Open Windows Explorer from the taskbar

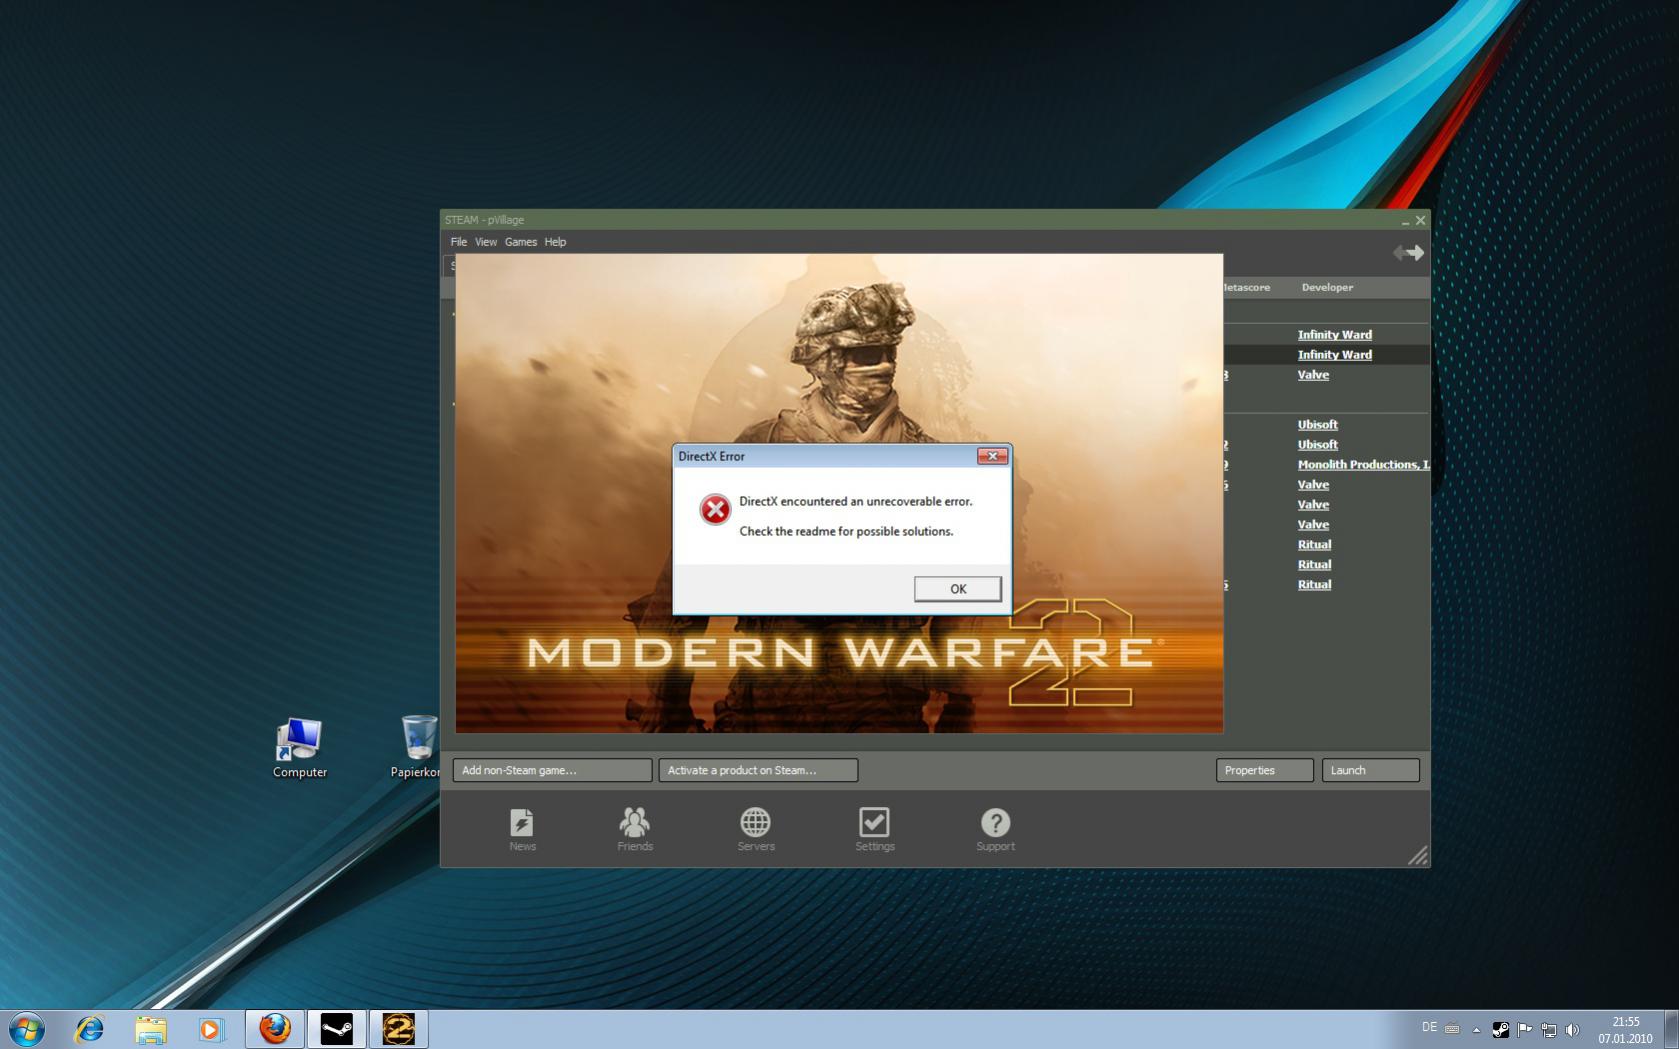click(151, 1029)
